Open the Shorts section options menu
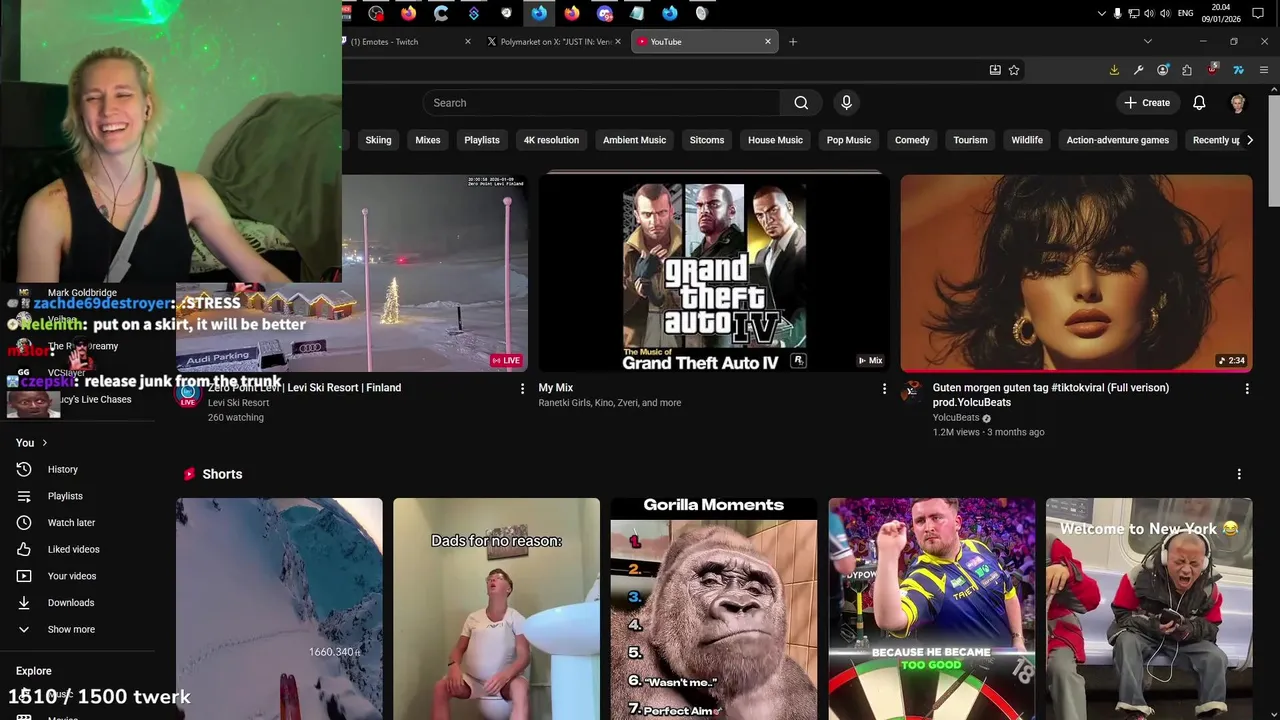This screenshot has width=1280, height=720. (1239, 474)
